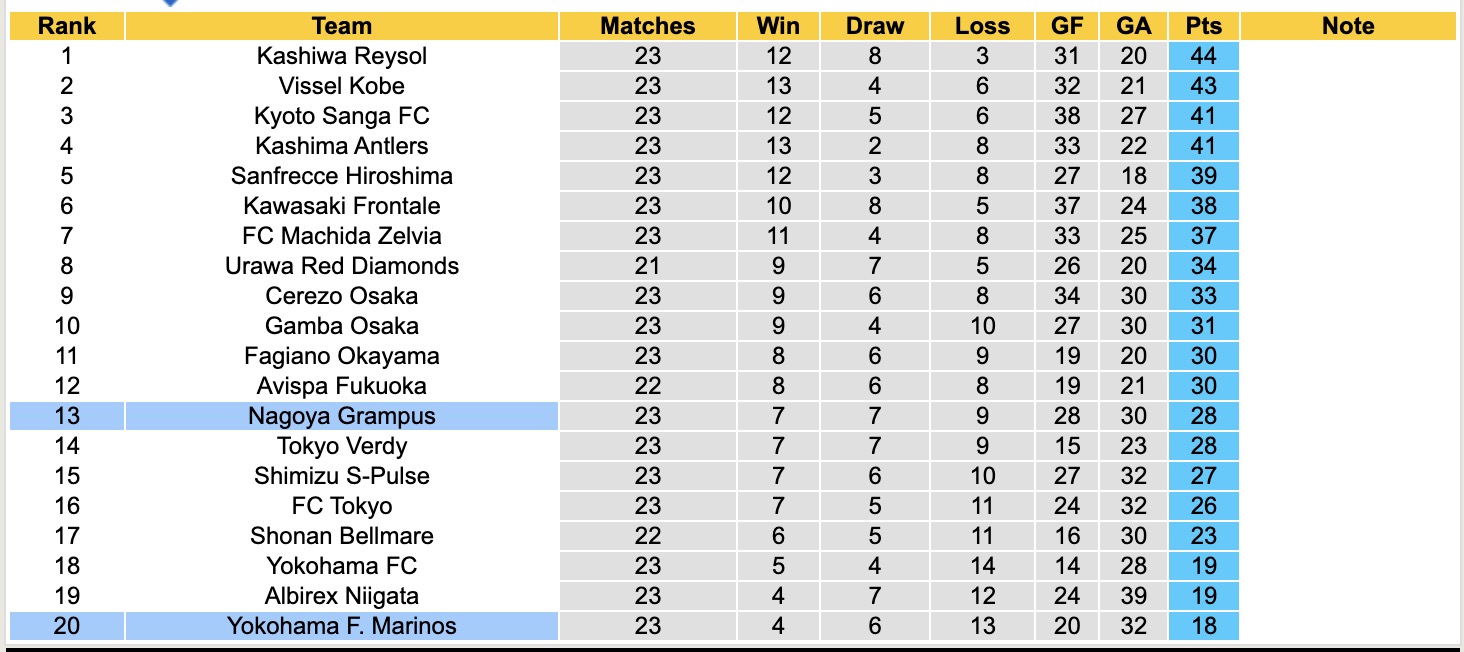Click the Urawa Red Diamonds team name
1464x652 pixels.
coord(341,266)
